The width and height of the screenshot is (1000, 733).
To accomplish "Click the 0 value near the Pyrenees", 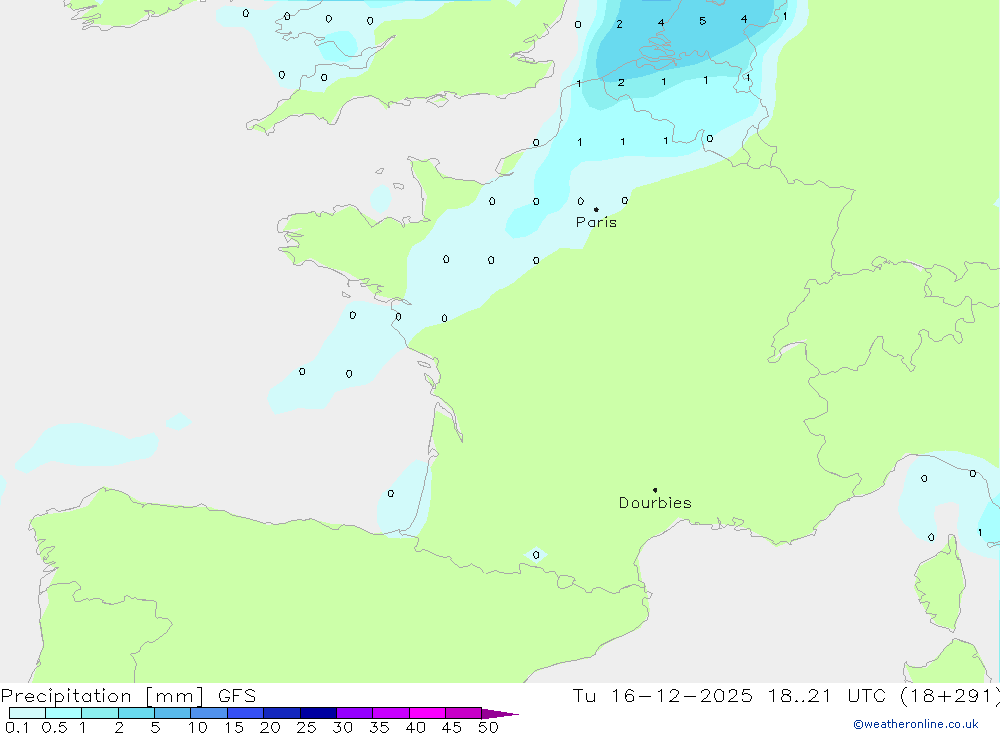I will point(536,555).
